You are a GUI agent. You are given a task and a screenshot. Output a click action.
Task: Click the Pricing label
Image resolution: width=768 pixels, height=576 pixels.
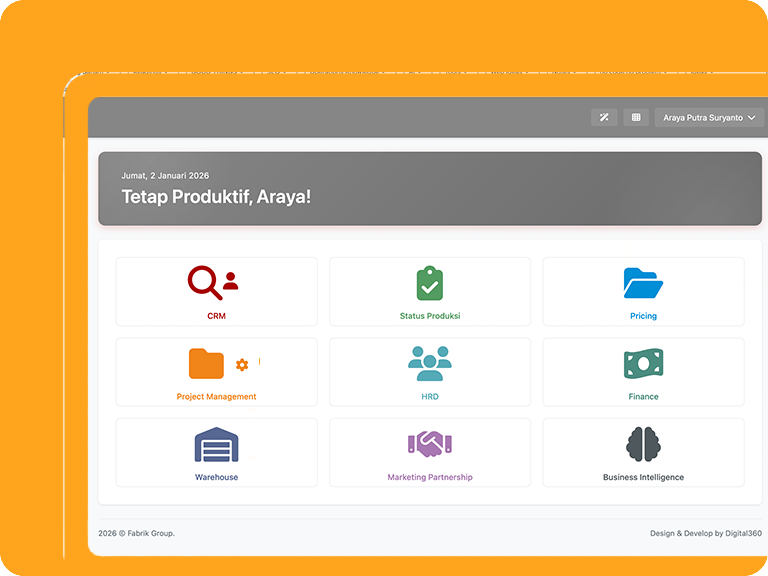pyautogui.click(x=643, y=316)
